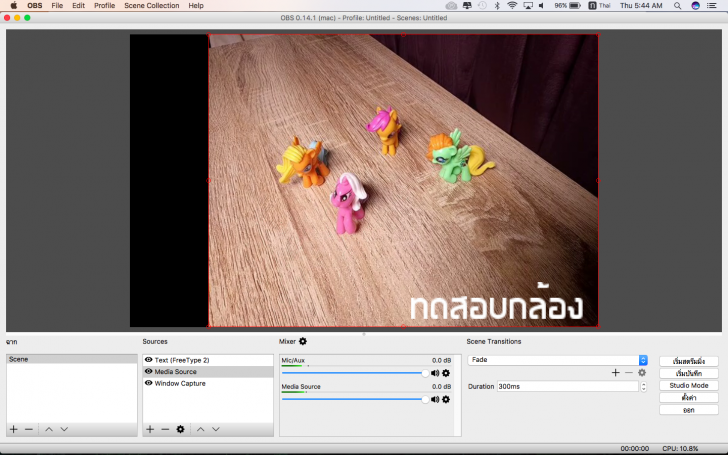Add a new source with the plus icon
The image size is (728, 455).
pos(150,429)
